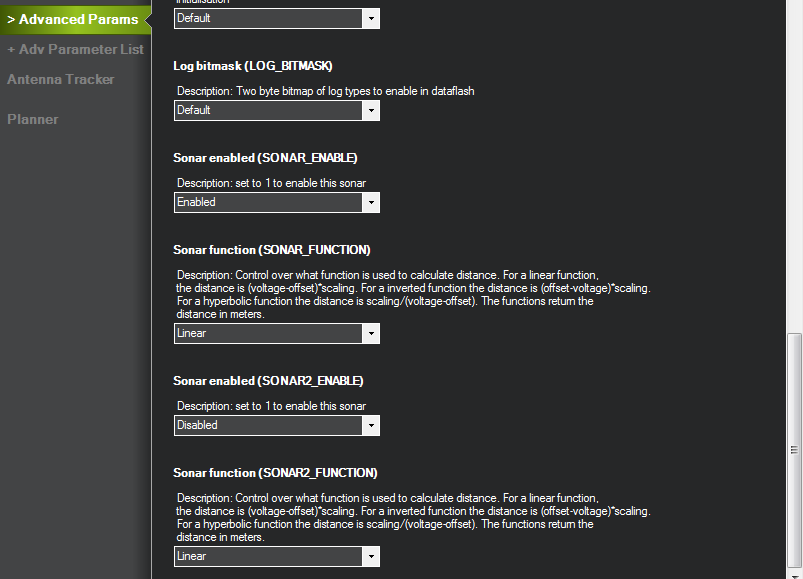
Task: Click the Sonar enabled (SONAR2_ENABLE) heading
Action: (x=268, y=380)
